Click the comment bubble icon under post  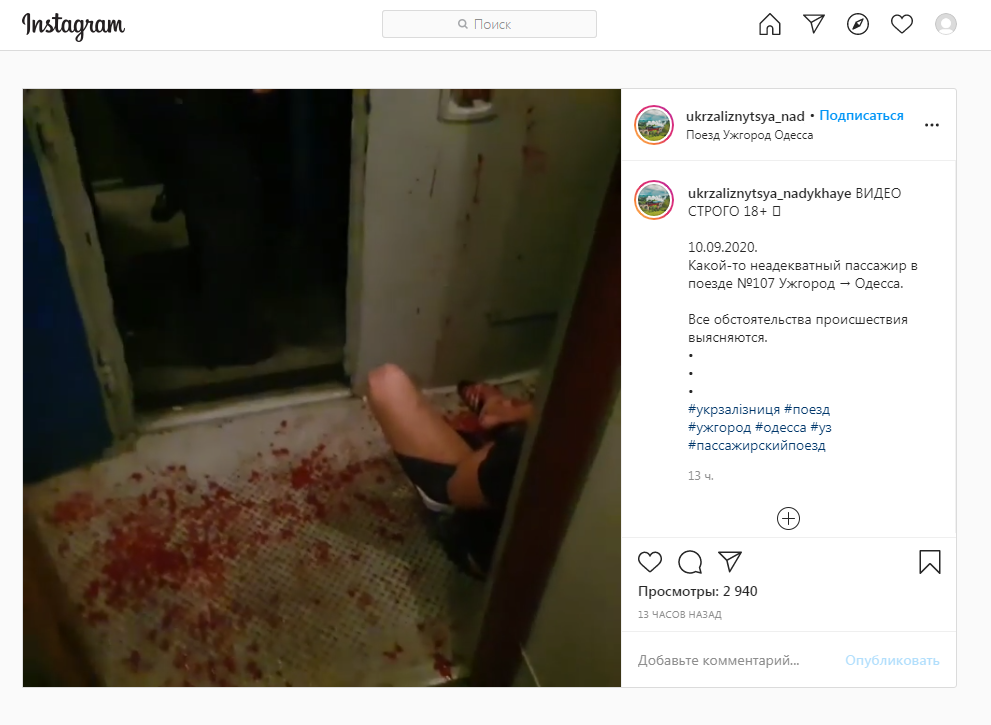click(x=690, y=561)
